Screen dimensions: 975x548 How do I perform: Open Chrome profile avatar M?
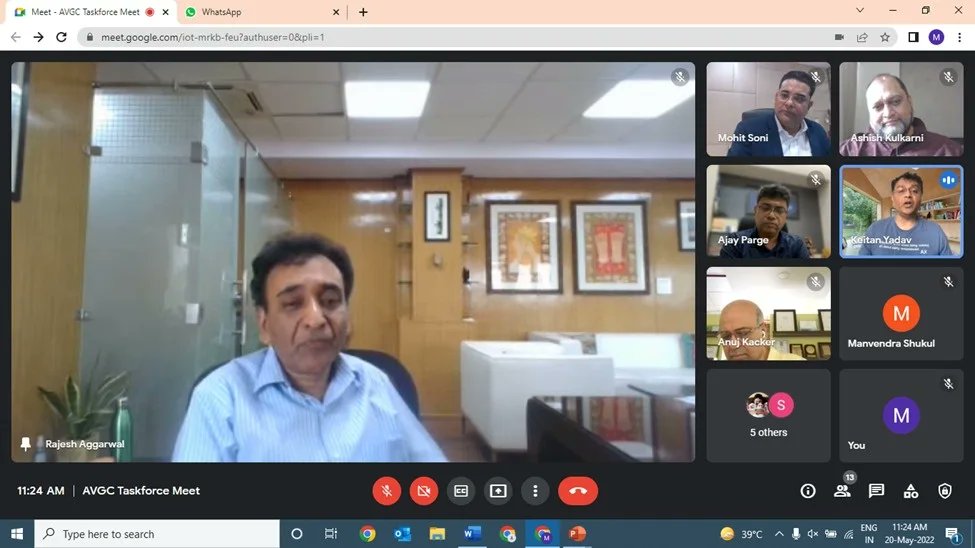pos(936,37)
